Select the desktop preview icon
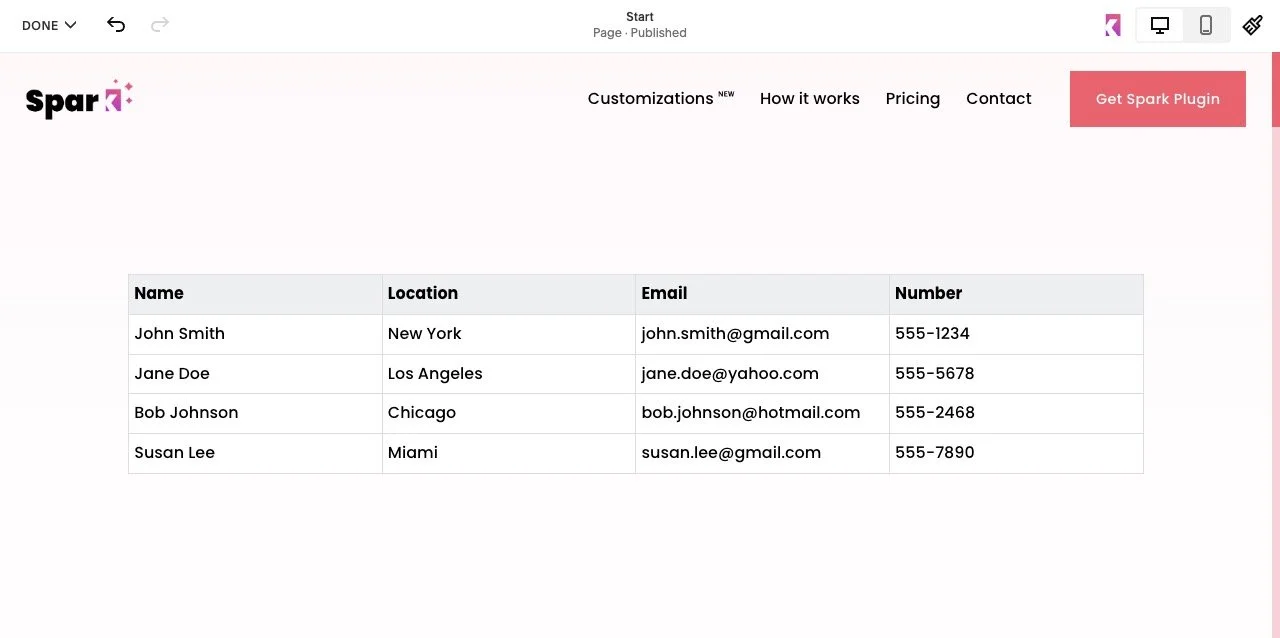Screen dimensions: 1280x638 pos(1159,25)
